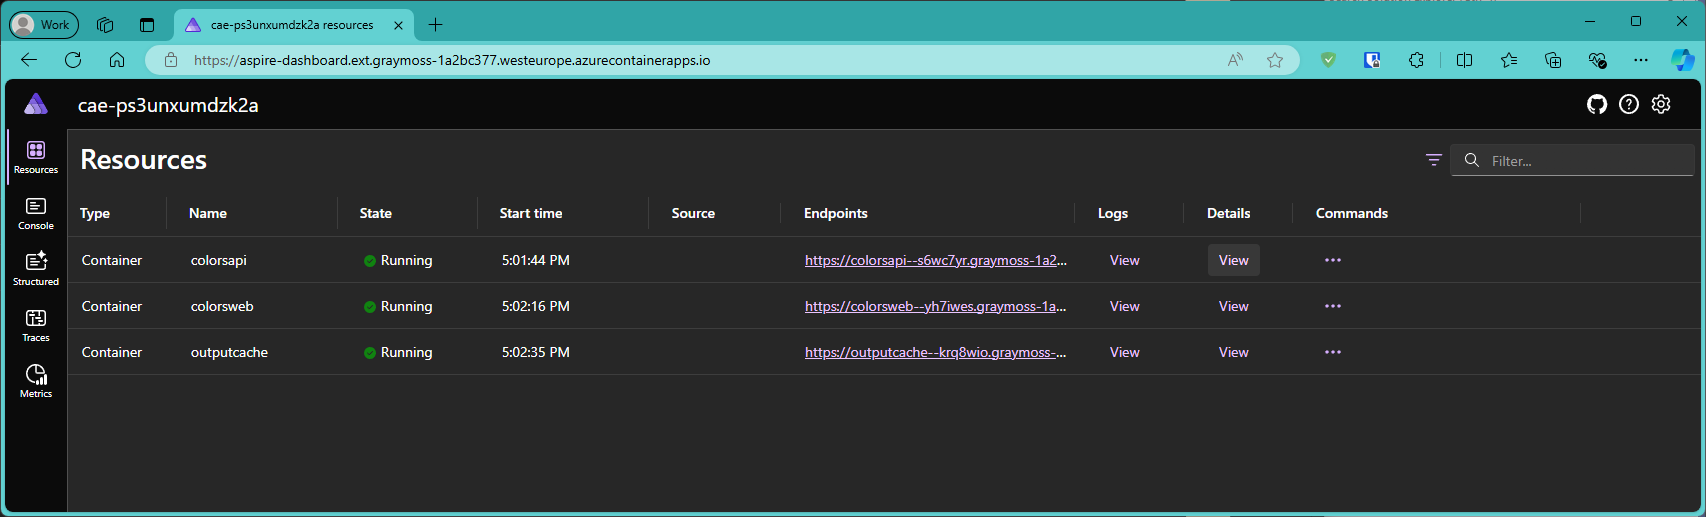Open the GitHub repository icon link

click(1597, 105)
